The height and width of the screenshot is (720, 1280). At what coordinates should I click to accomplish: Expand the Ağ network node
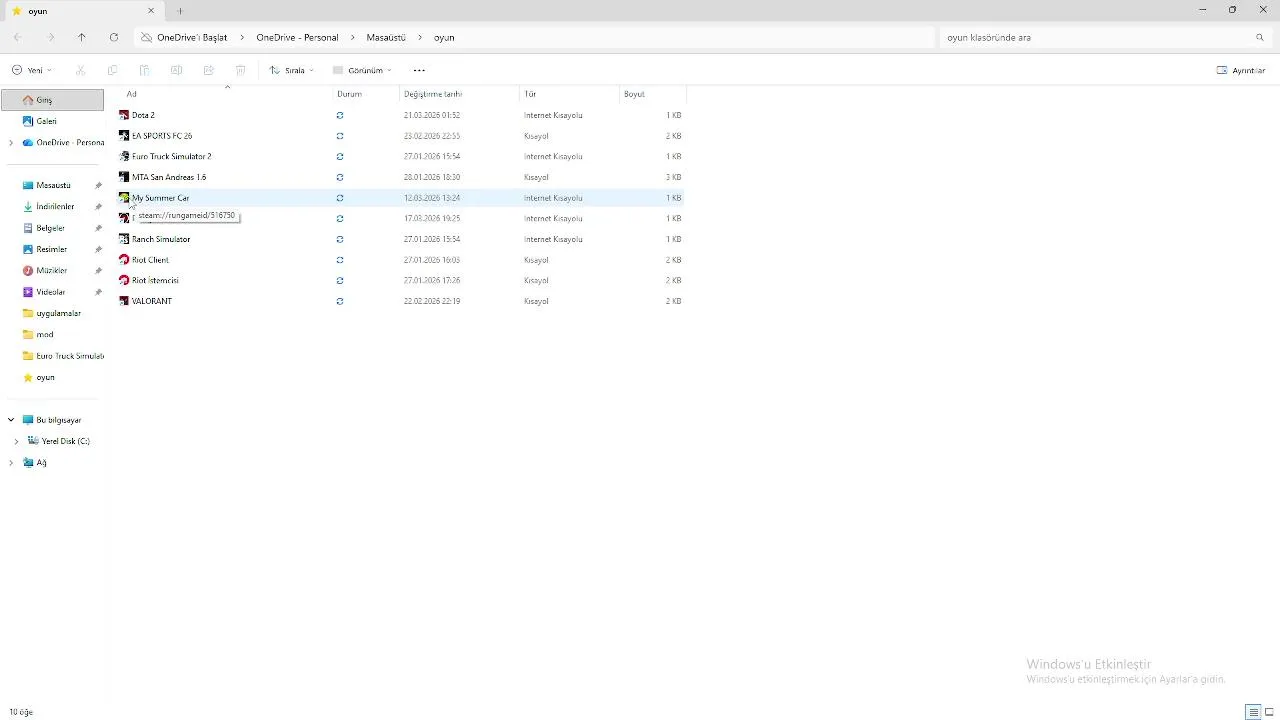(11, 462)
